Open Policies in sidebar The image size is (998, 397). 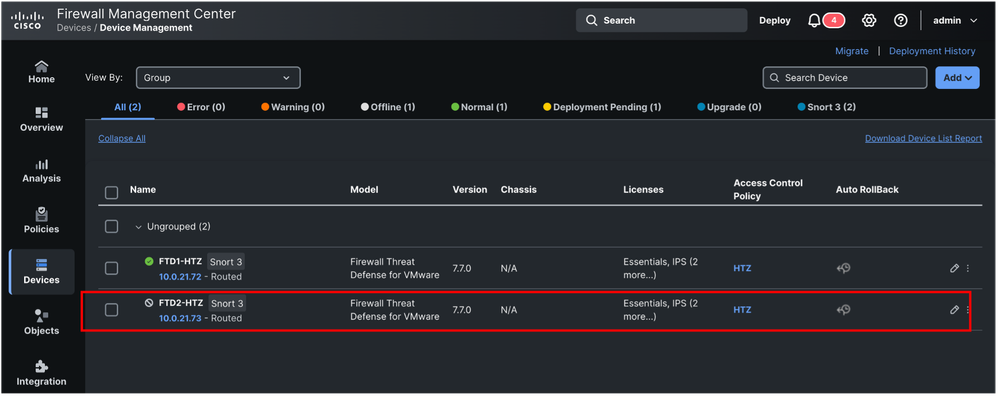pyautogui.click(x=41, y=221)
